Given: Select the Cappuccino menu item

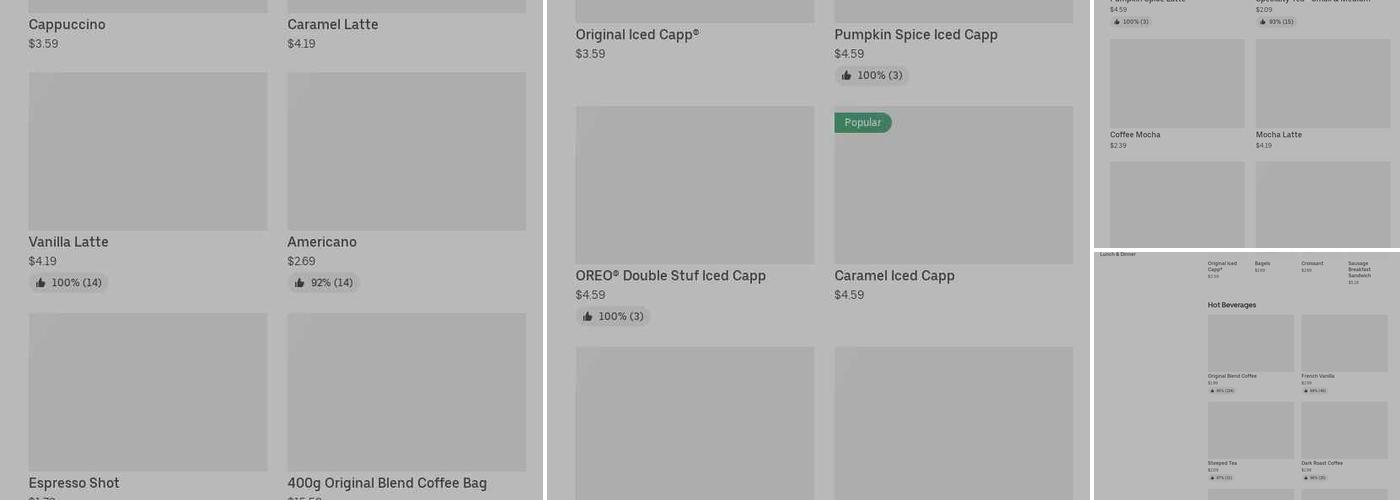Looking at the screenshot, I should [x=67, y=25].
